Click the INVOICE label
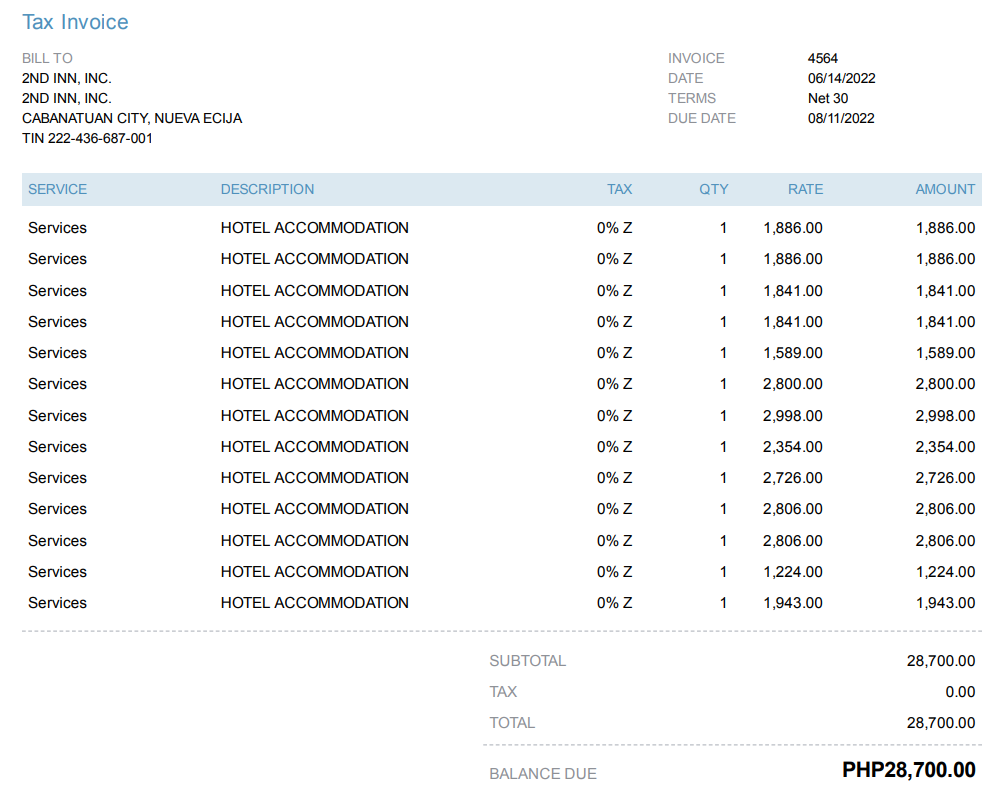This screenshot has width=992, height=787. (x=696, y=58)
